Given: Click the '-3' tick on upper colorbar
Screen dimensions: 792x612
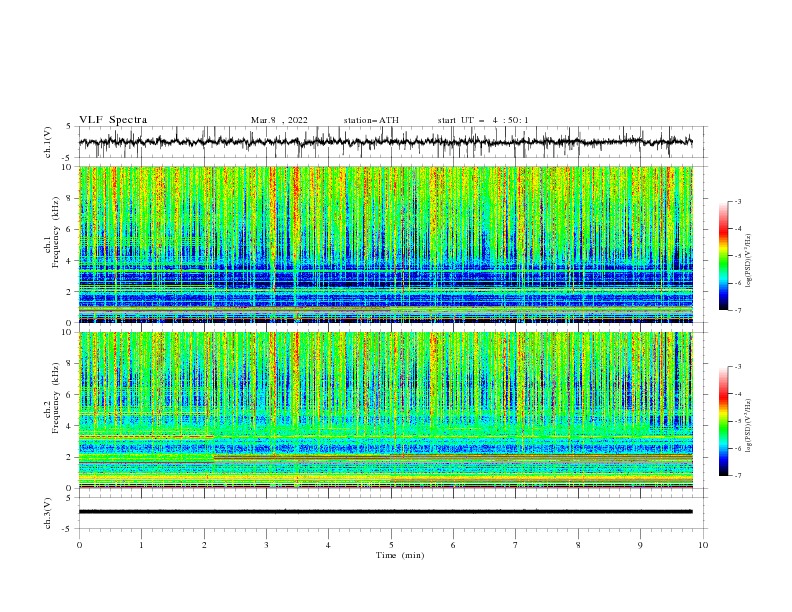Looking at the screenshot, I should (x=737, y=201).
